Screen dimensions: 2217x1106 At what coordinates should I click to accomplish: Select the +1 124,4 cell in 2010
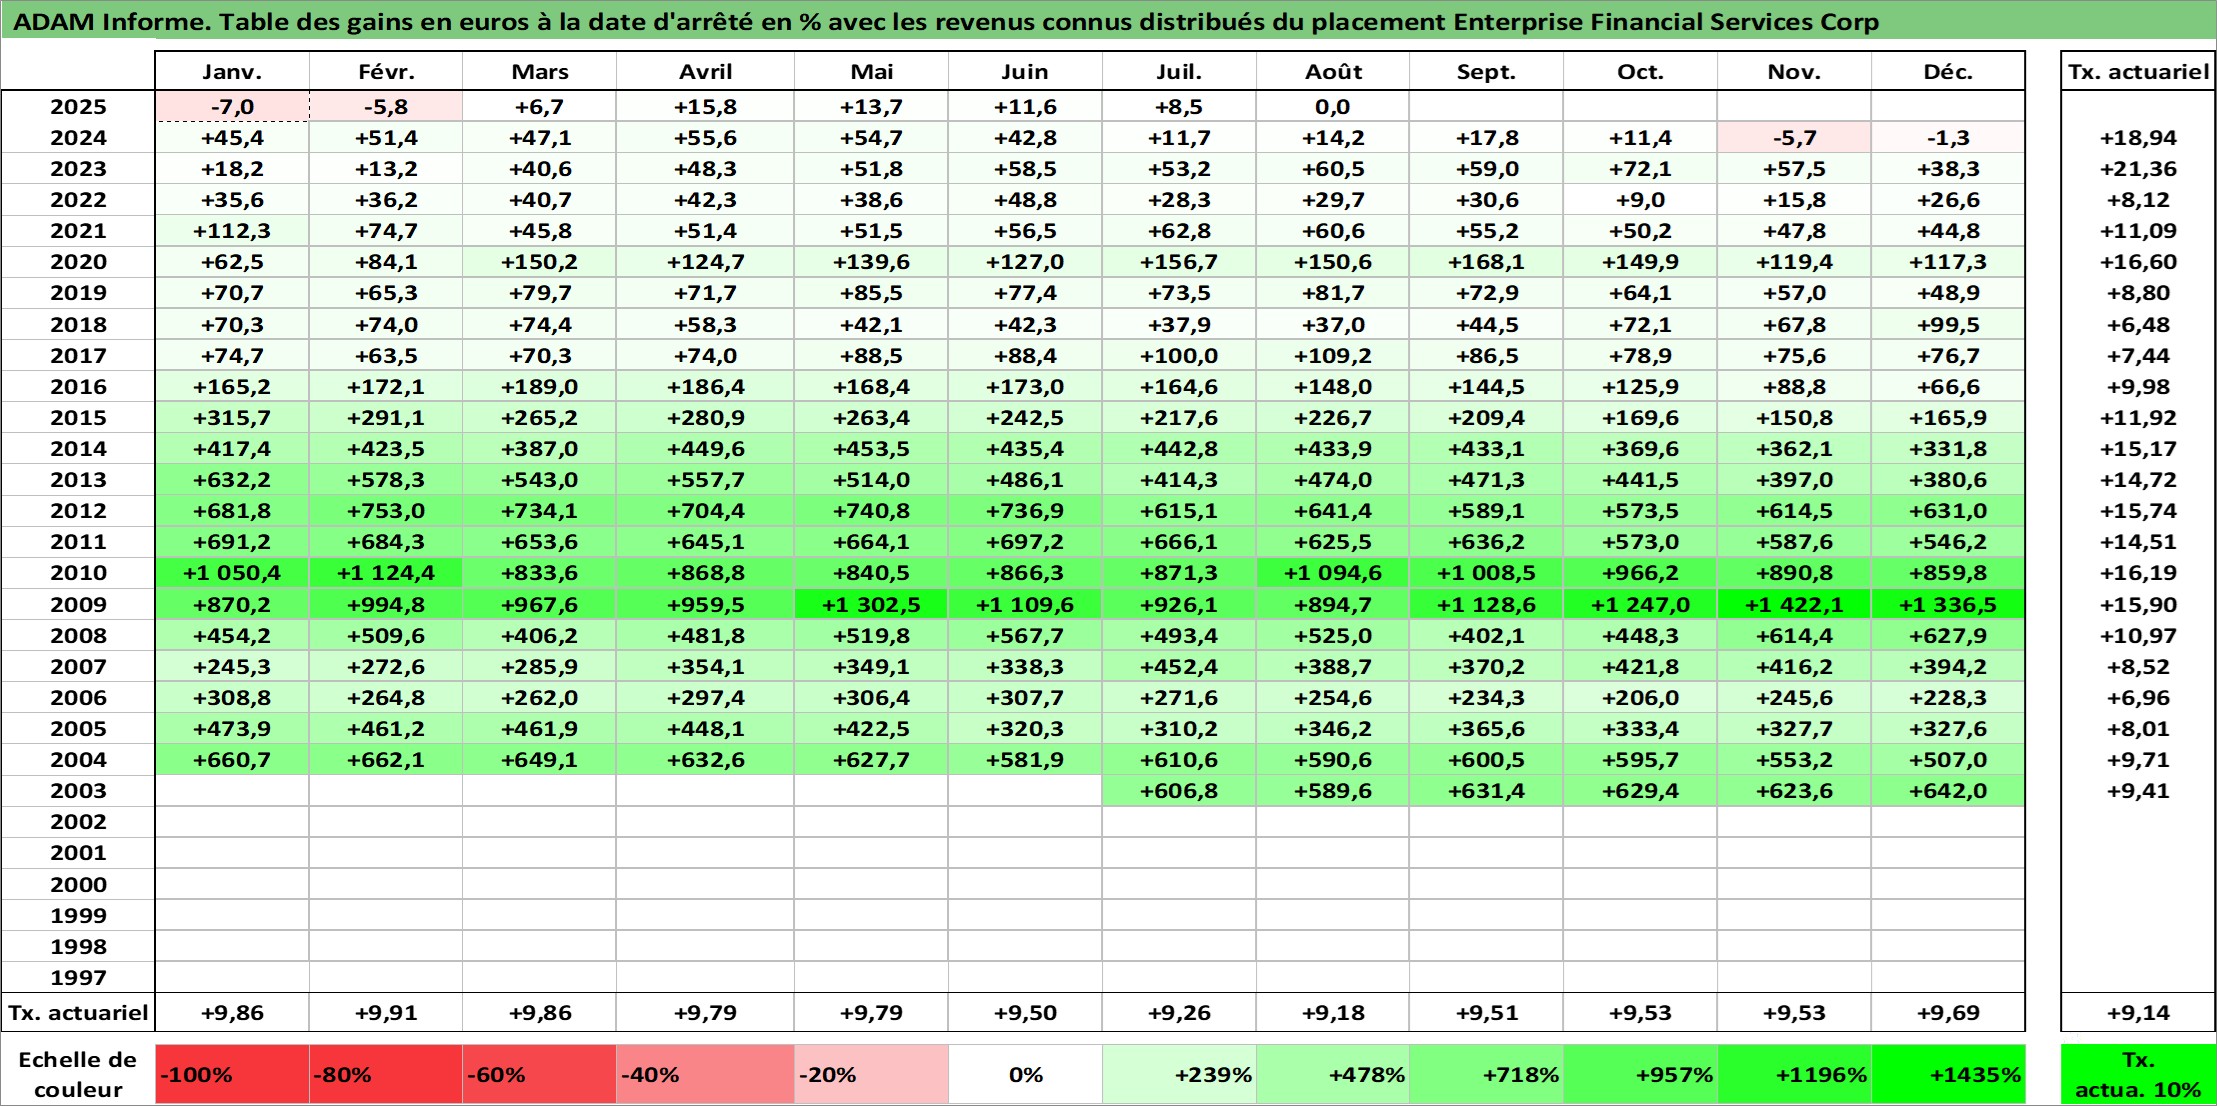tap(386, 573)
